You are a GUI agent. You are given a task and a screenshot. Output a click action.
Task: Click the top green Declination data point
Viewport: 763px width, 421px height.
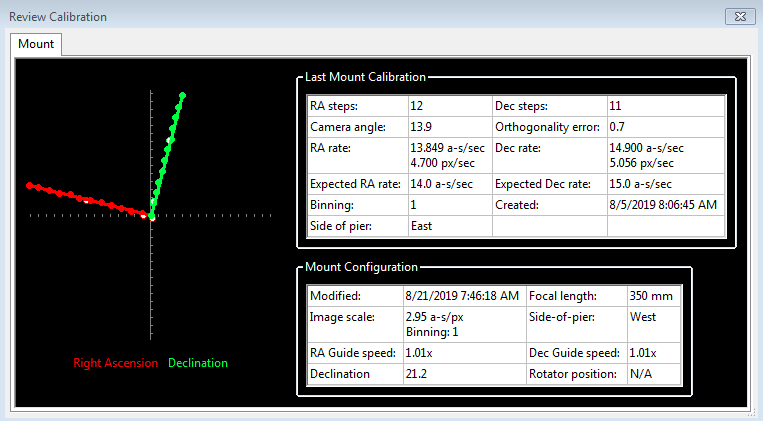(182, 95)
